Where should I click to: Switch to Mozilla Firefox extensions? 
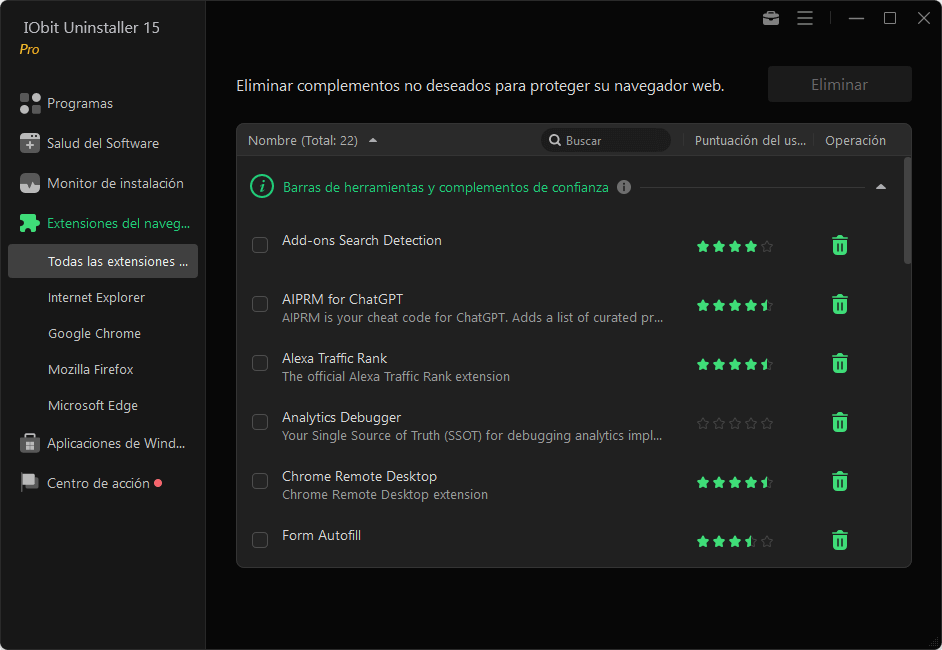pyautogui.click(x=90, y=369)
